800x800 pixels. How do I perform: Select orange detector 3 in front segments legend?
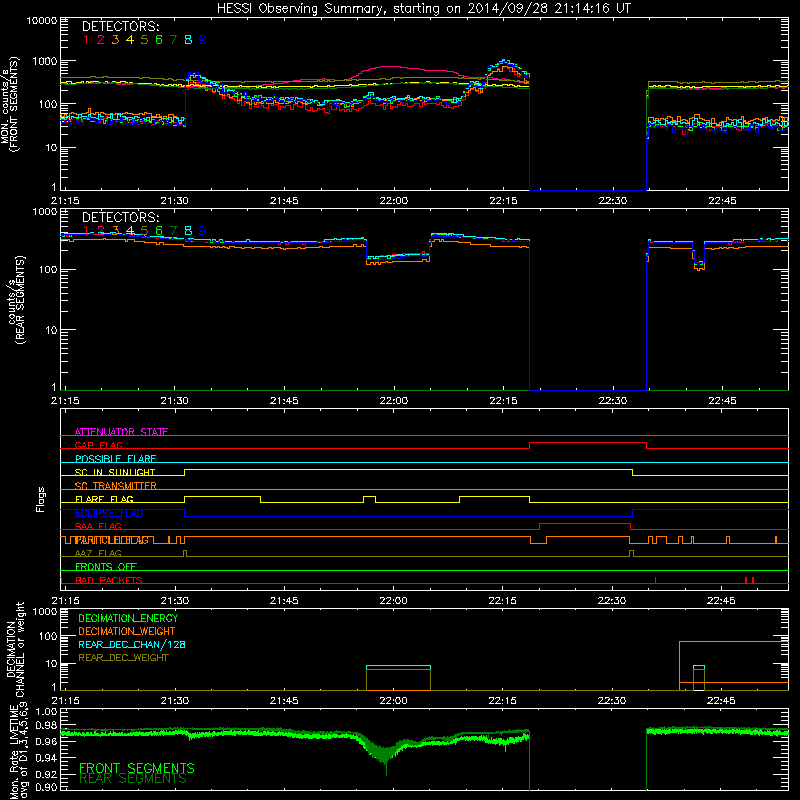pyautogui.click(x=115, y=40)
